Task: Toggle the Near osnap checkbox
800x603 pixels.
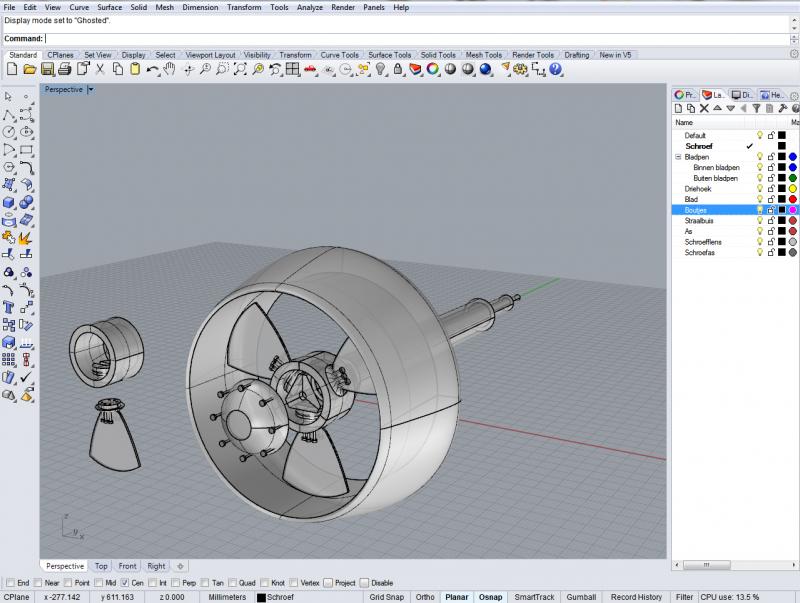Action: pos(38,583)
